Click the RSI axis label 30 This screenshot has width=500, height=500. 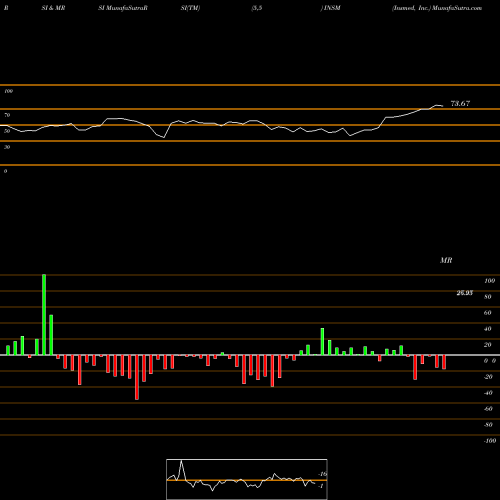pos(7,147)
